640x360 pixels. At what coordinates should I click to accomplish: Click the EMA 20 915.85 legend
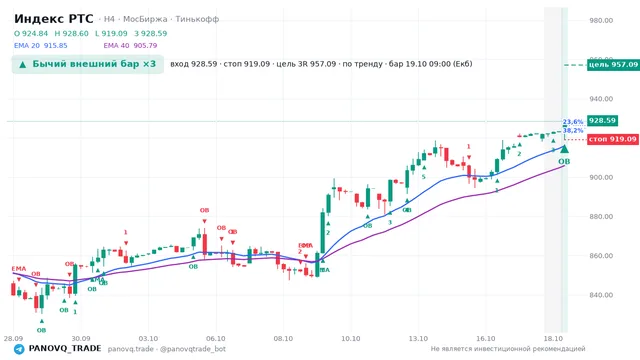tap(40, 46)
